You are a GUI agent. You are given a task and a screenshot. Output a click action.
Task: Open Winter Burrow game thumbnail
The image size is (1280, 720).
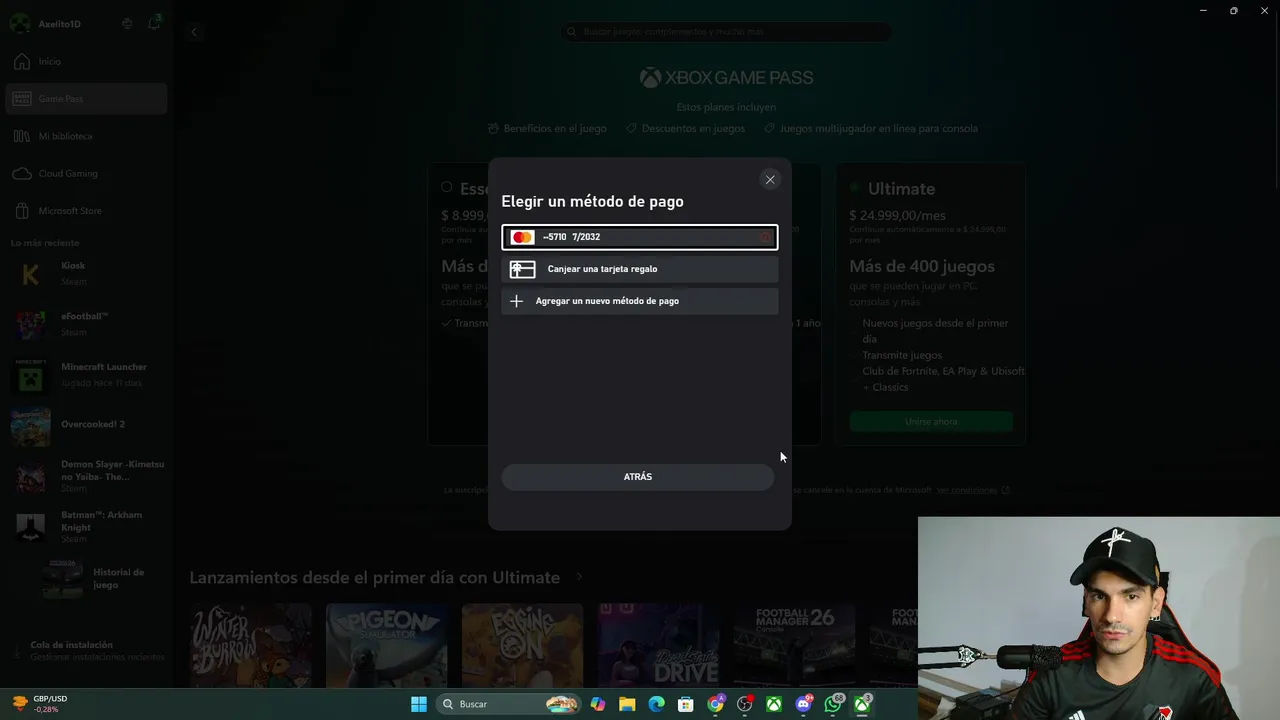click(251, 644)
